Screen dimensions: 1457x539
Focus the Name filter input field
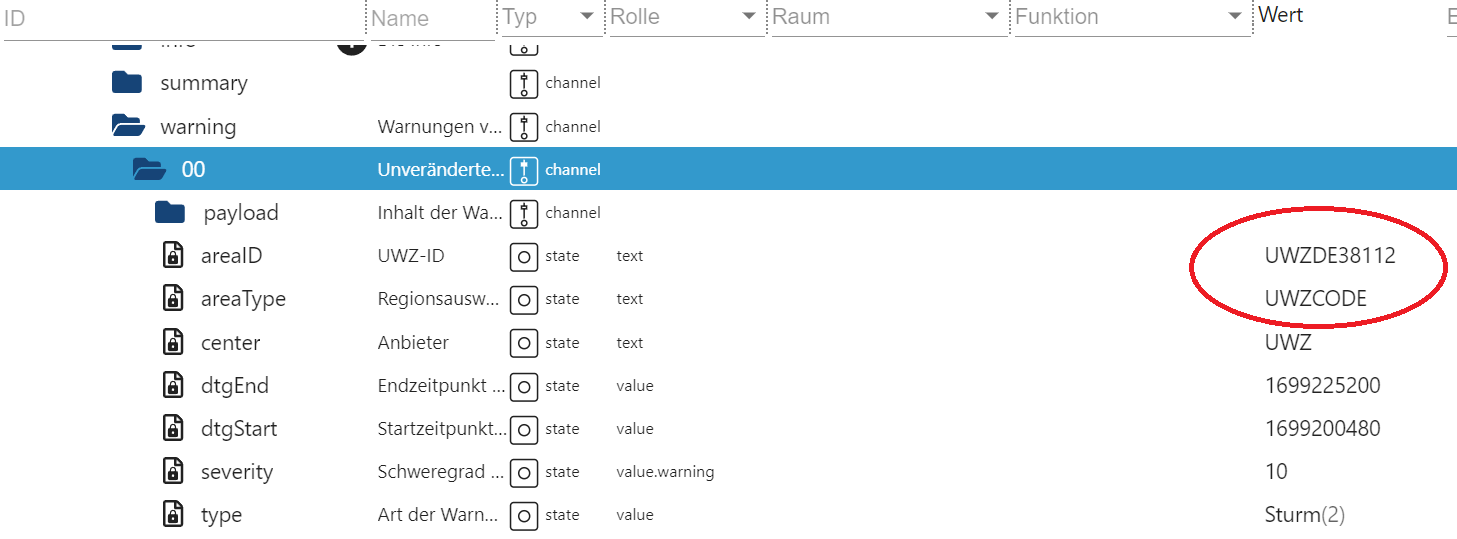pyautogui.click(x=430, y=18)
